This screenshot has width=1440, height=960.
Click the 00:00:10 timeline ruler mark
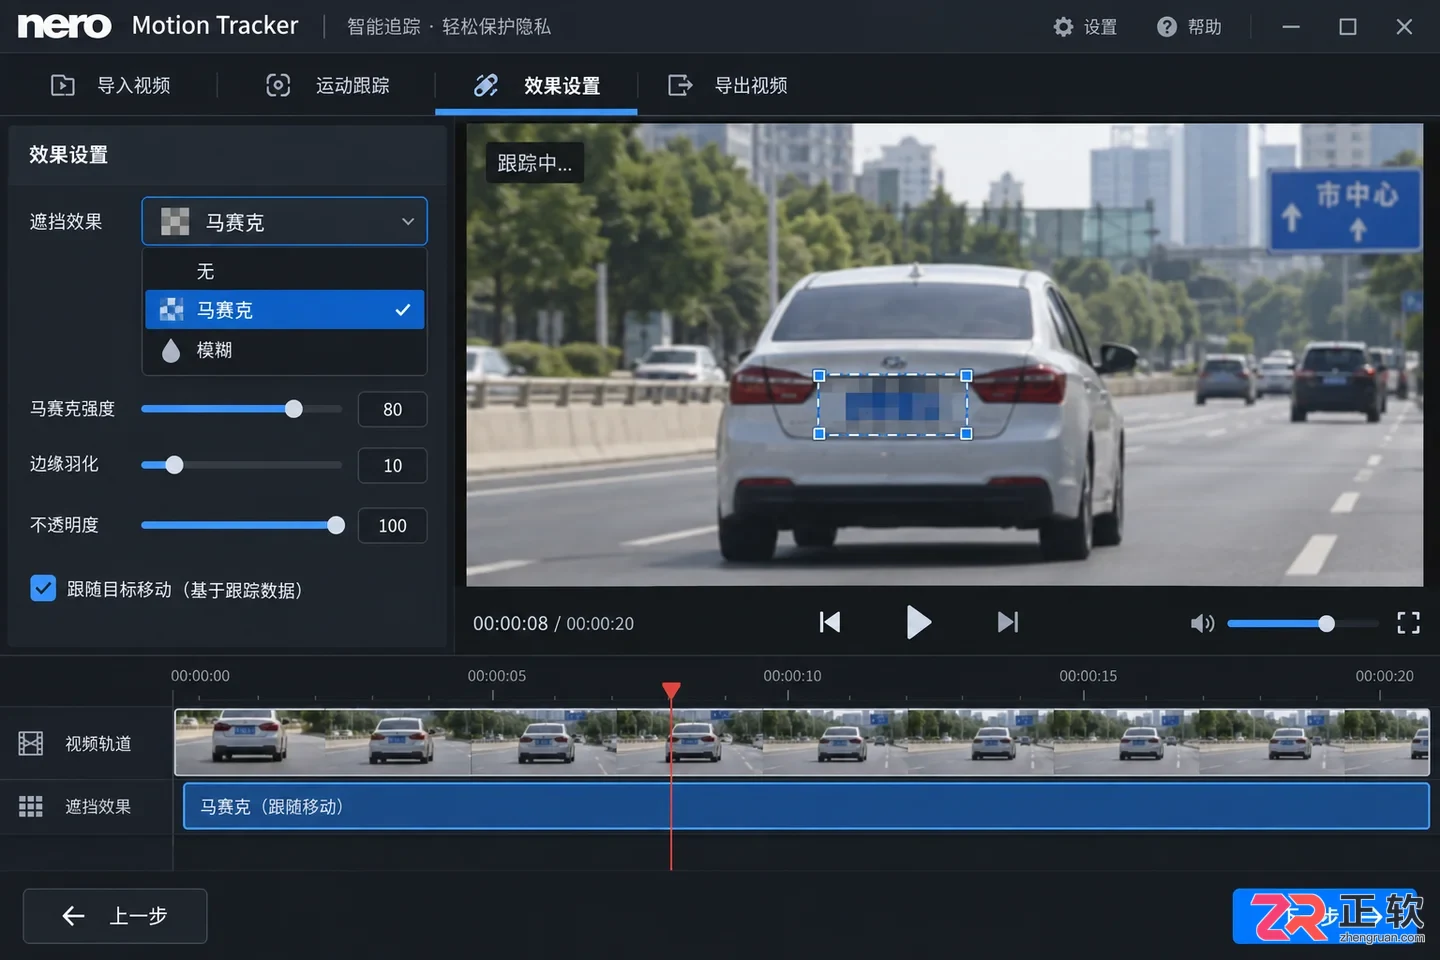(792, 676)
